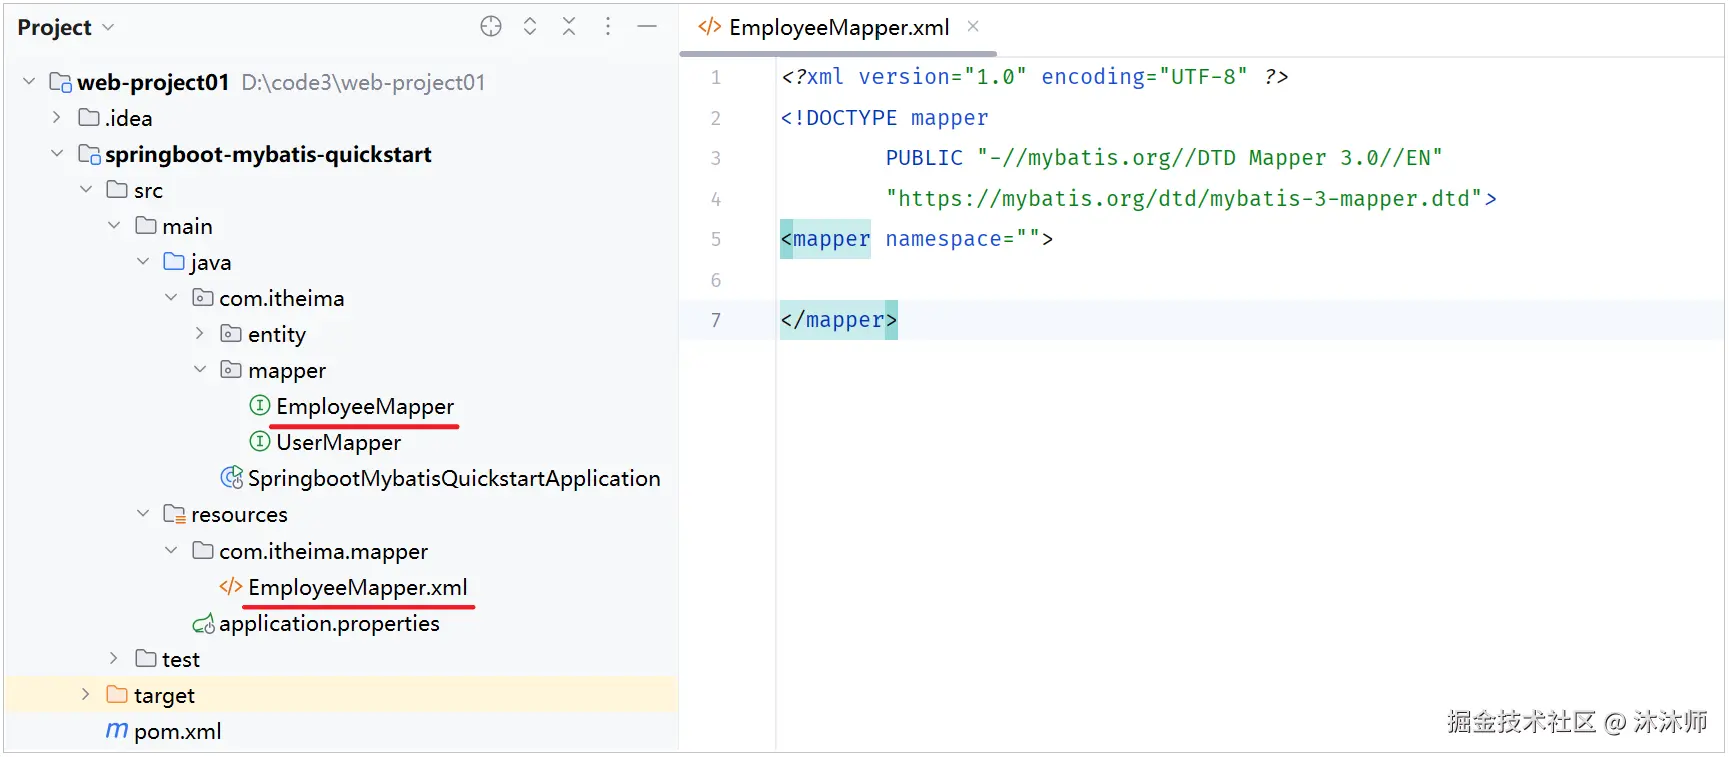Open EmployeeMapper.xml in the project tree
Viewport: 1729px width, 757px height.
pyautogui.click(x=357, y=588)
